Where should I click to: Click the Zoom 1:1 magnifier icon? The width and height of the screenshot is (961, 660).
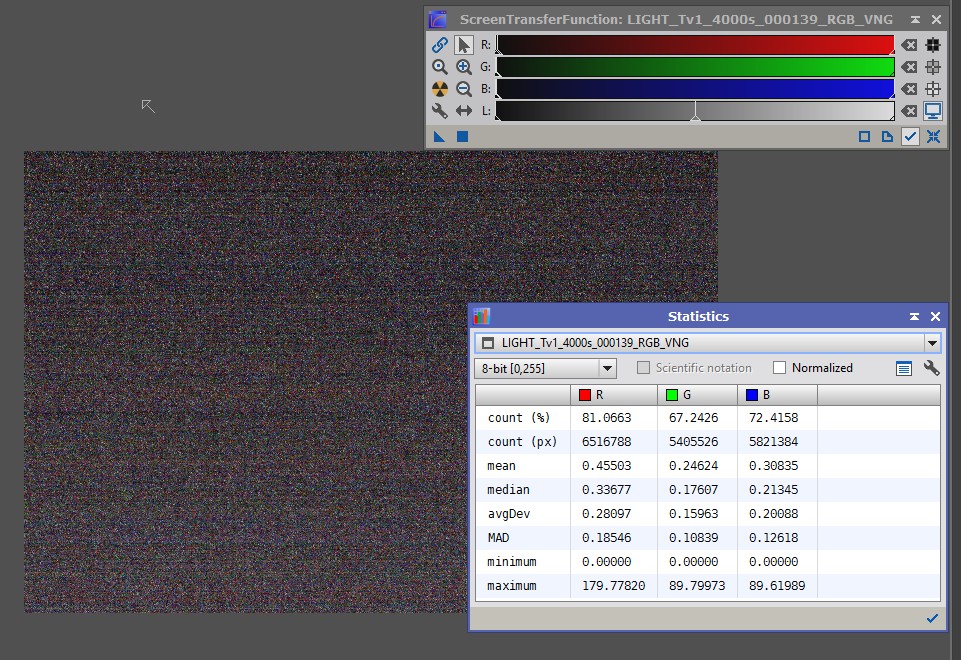click(x=439, y=67)
